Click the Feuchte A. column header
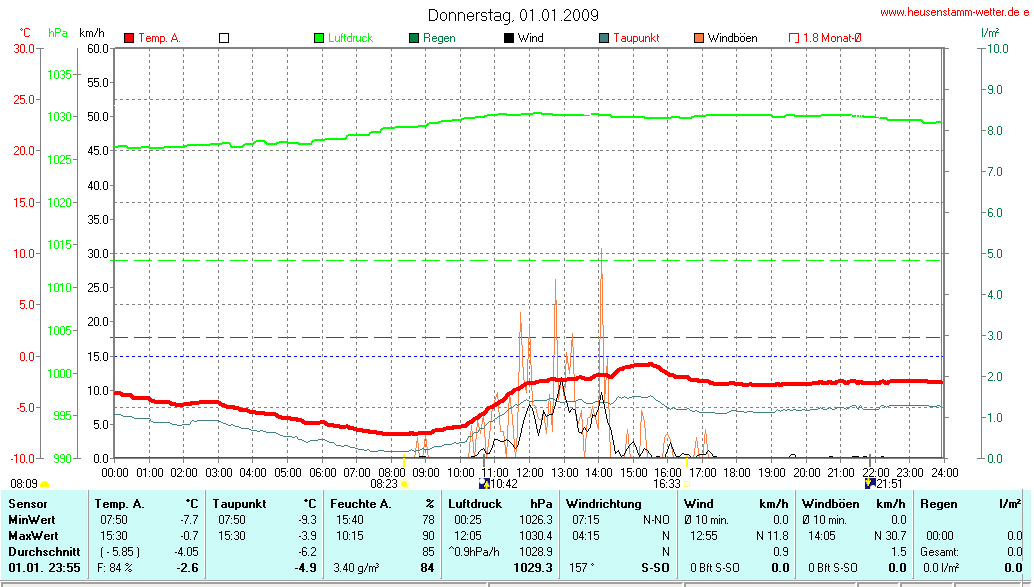The width and height of the screenshot is (1034, 587). [x=360, y=504]
